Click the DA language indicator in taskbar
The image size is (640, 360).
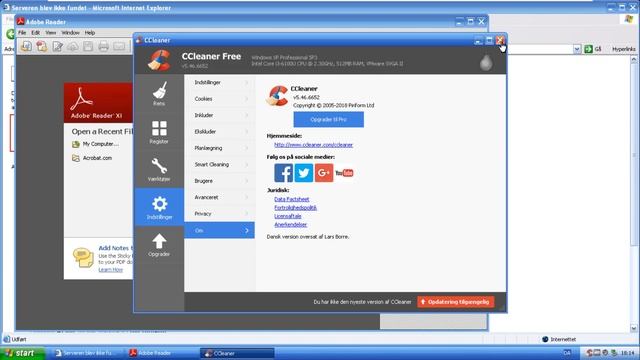click(x=567, y=353)
